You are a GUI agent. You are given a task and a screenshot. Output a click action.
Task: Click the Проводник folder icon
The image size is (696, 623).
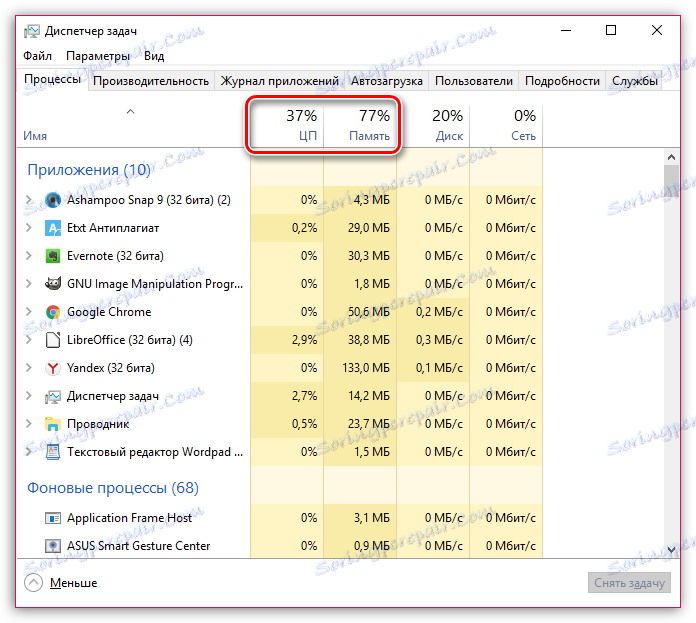(53, 424)
